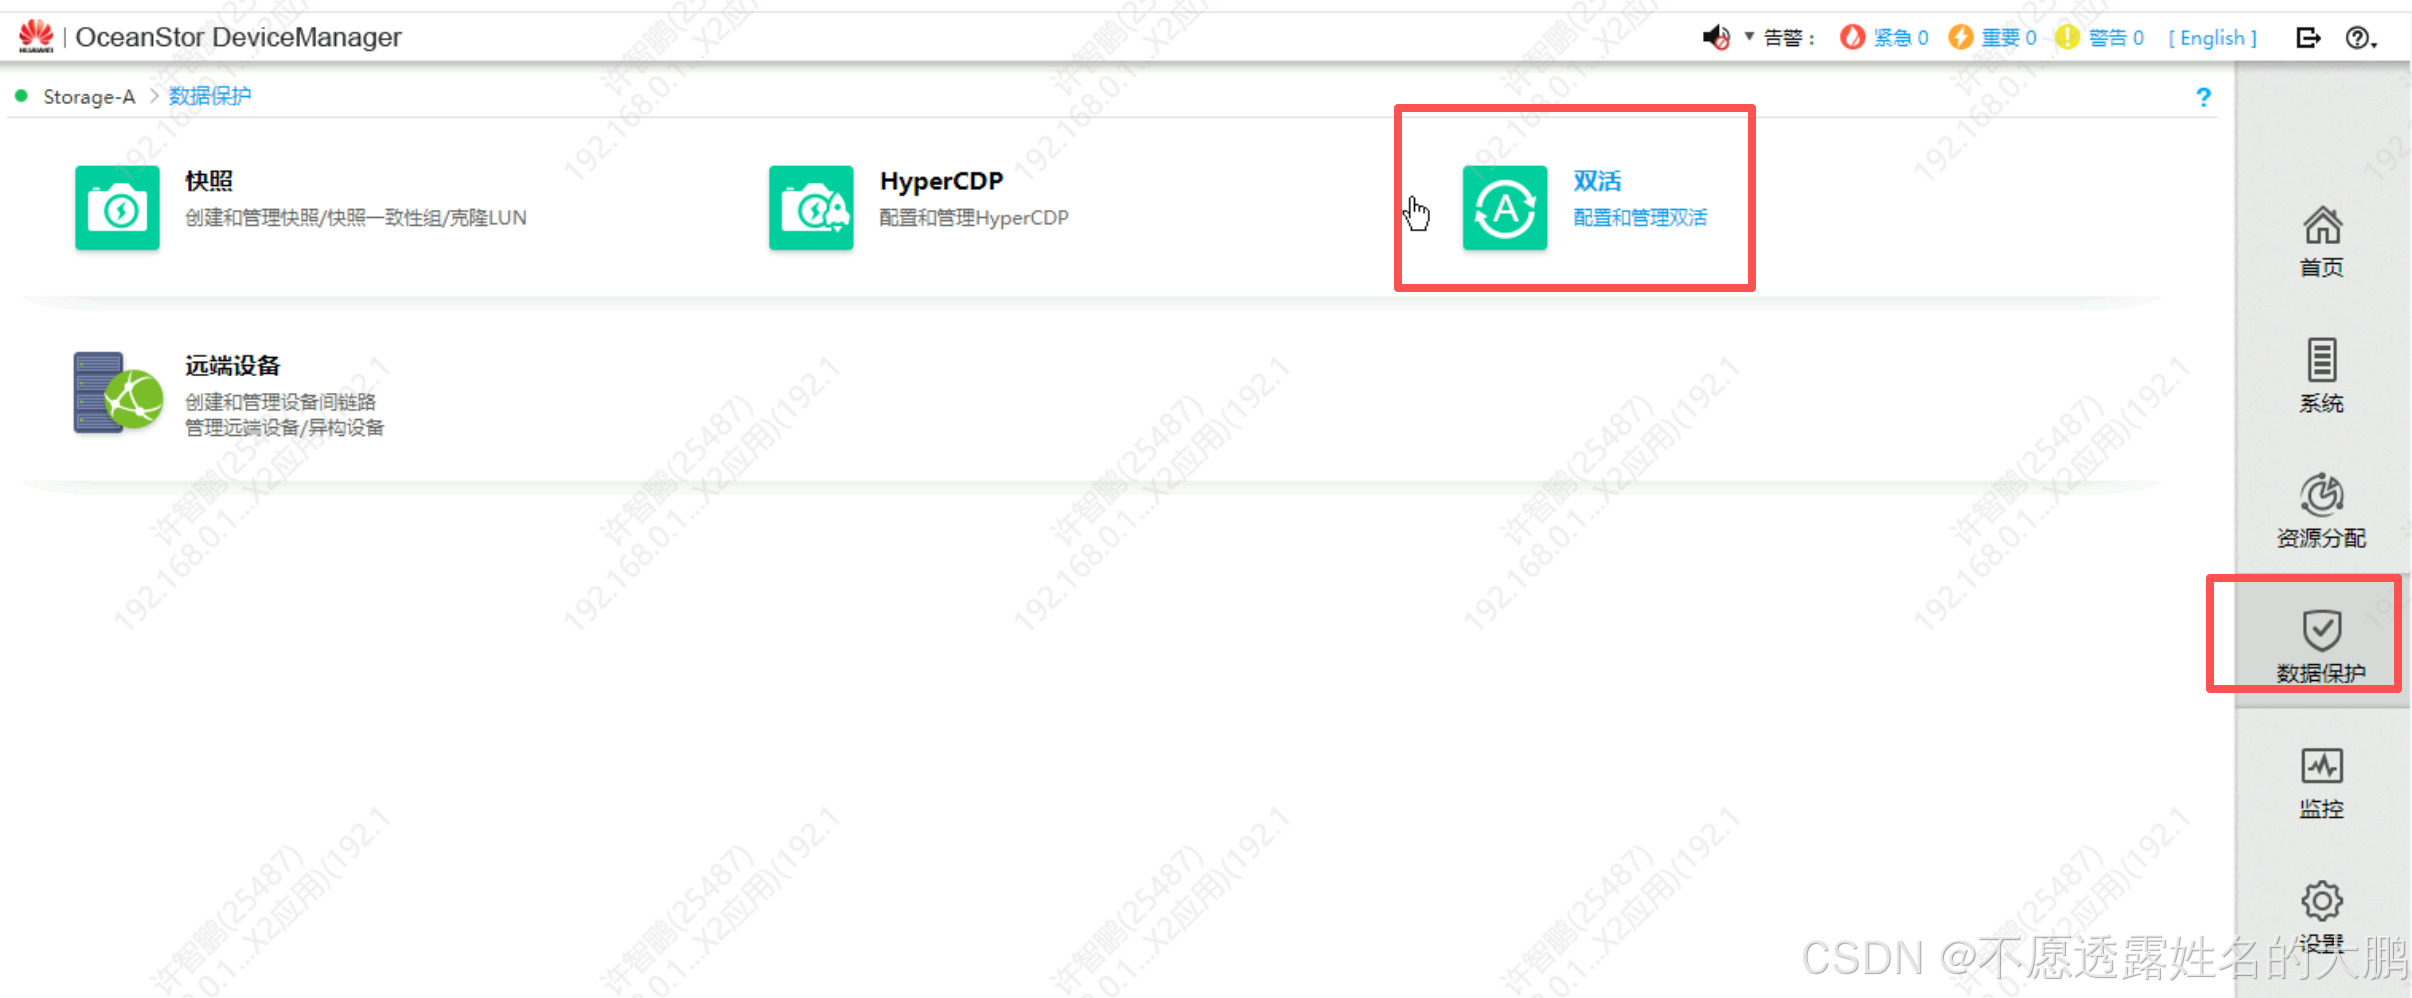Click Storage-A in the breadcrumb
This screenshot has width=2412, height=998.
click(89, 97)
